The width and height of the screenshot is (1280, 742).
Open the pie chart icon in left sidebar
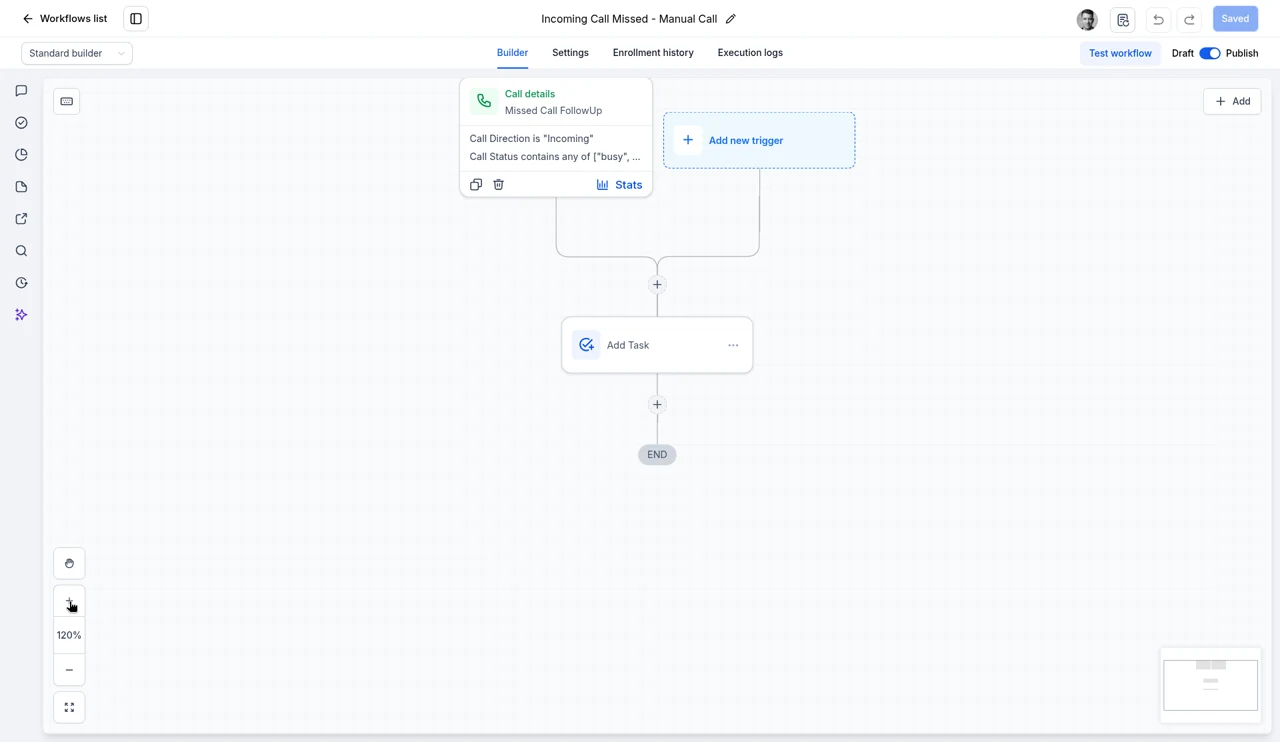point(21,155)
